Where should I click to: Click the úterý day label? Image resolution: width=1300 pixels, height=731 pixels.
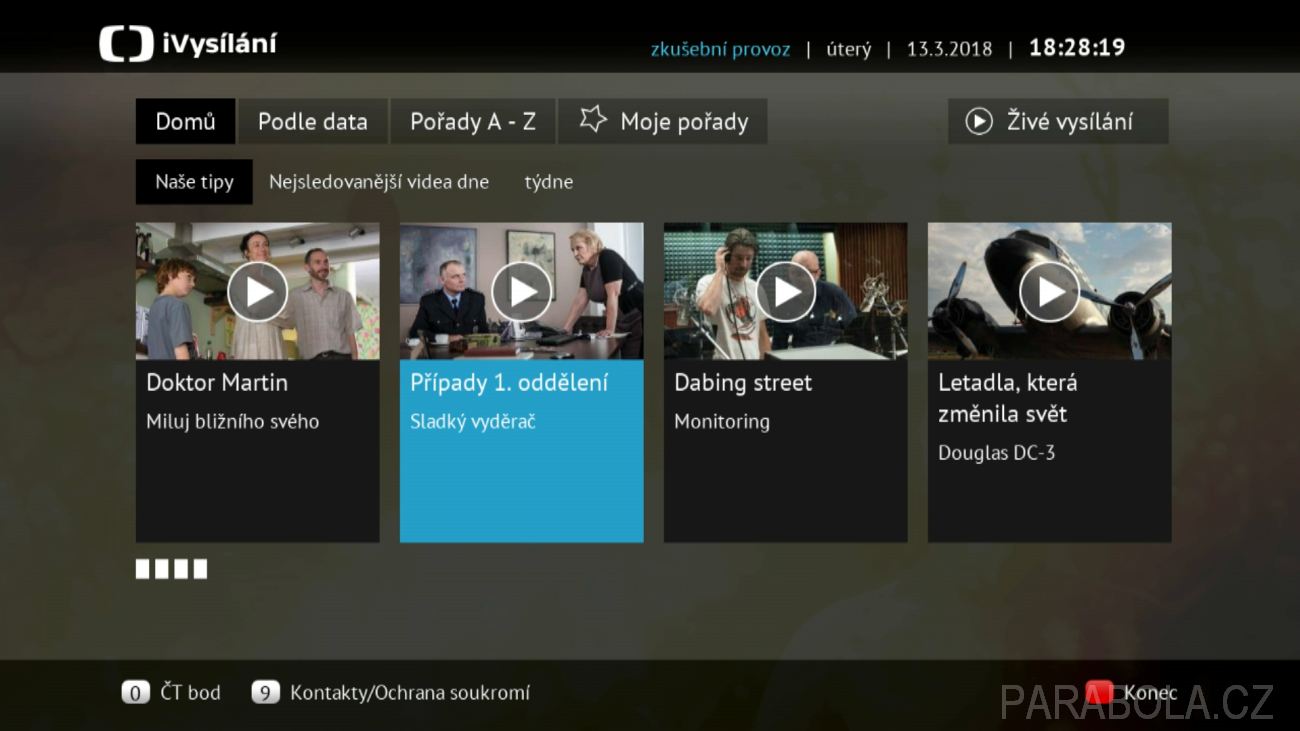click(x=849, y=49)
